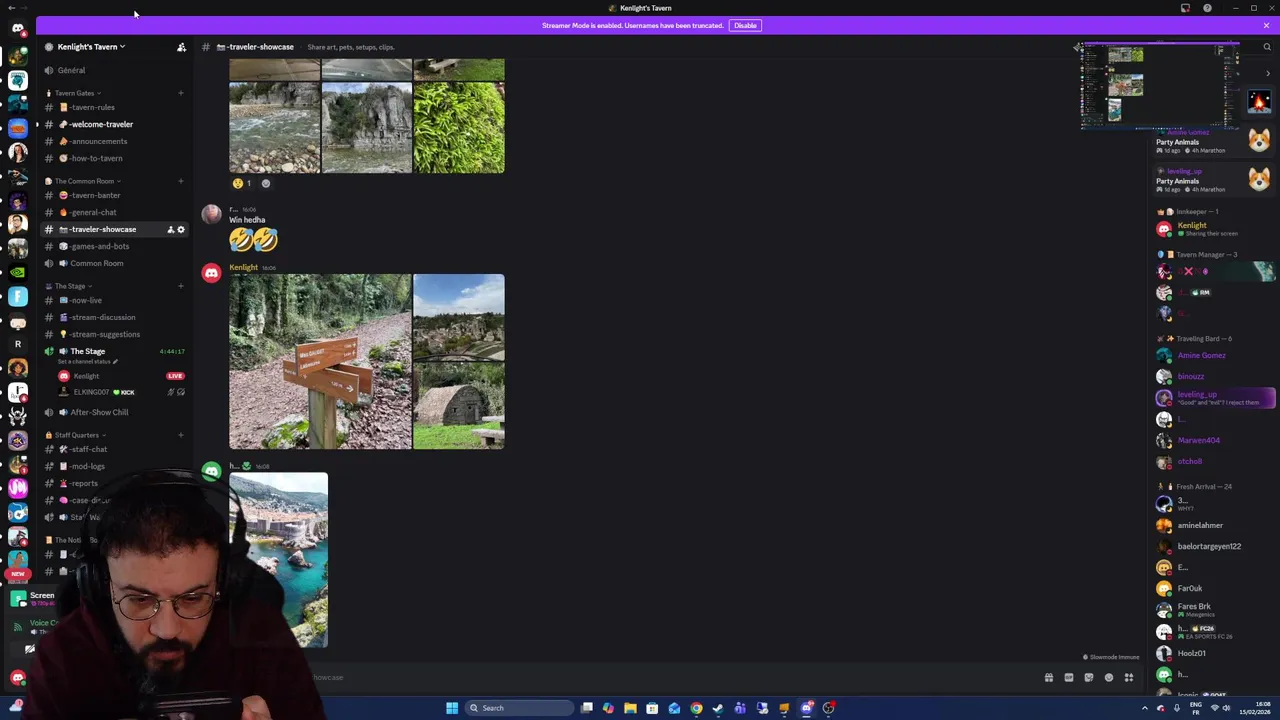Click the taskbar Search box

tap(519, 708)
